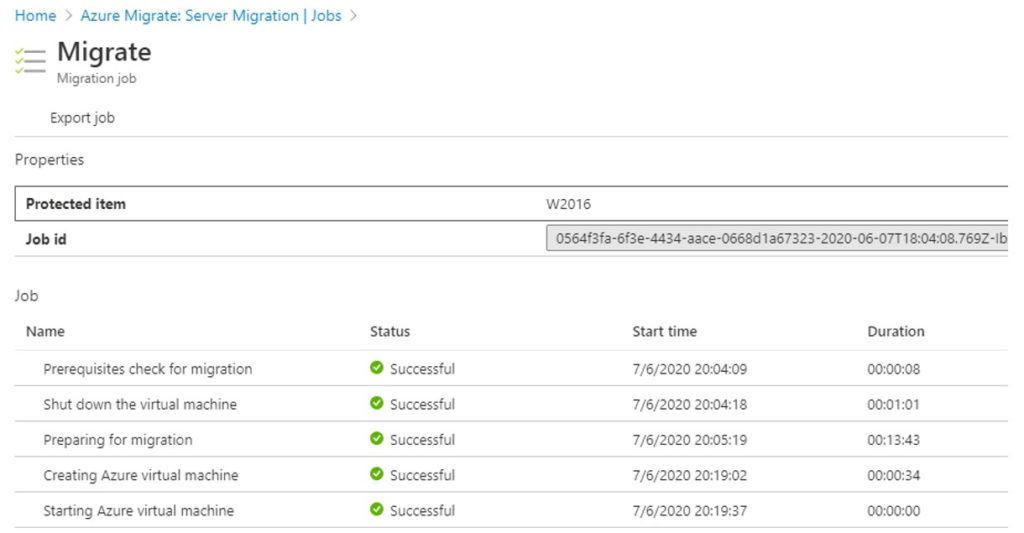Sort by Duration column header
Image resolution: width=1024 pixels, height=533 pixels.
coord(895,331)
